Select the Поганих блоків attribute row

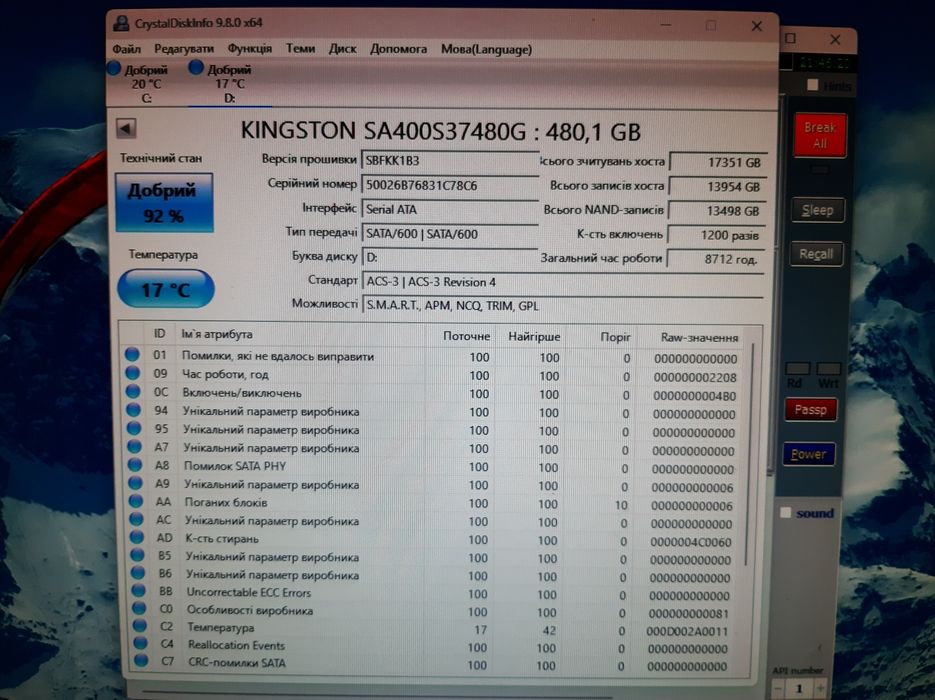point(434,503)
